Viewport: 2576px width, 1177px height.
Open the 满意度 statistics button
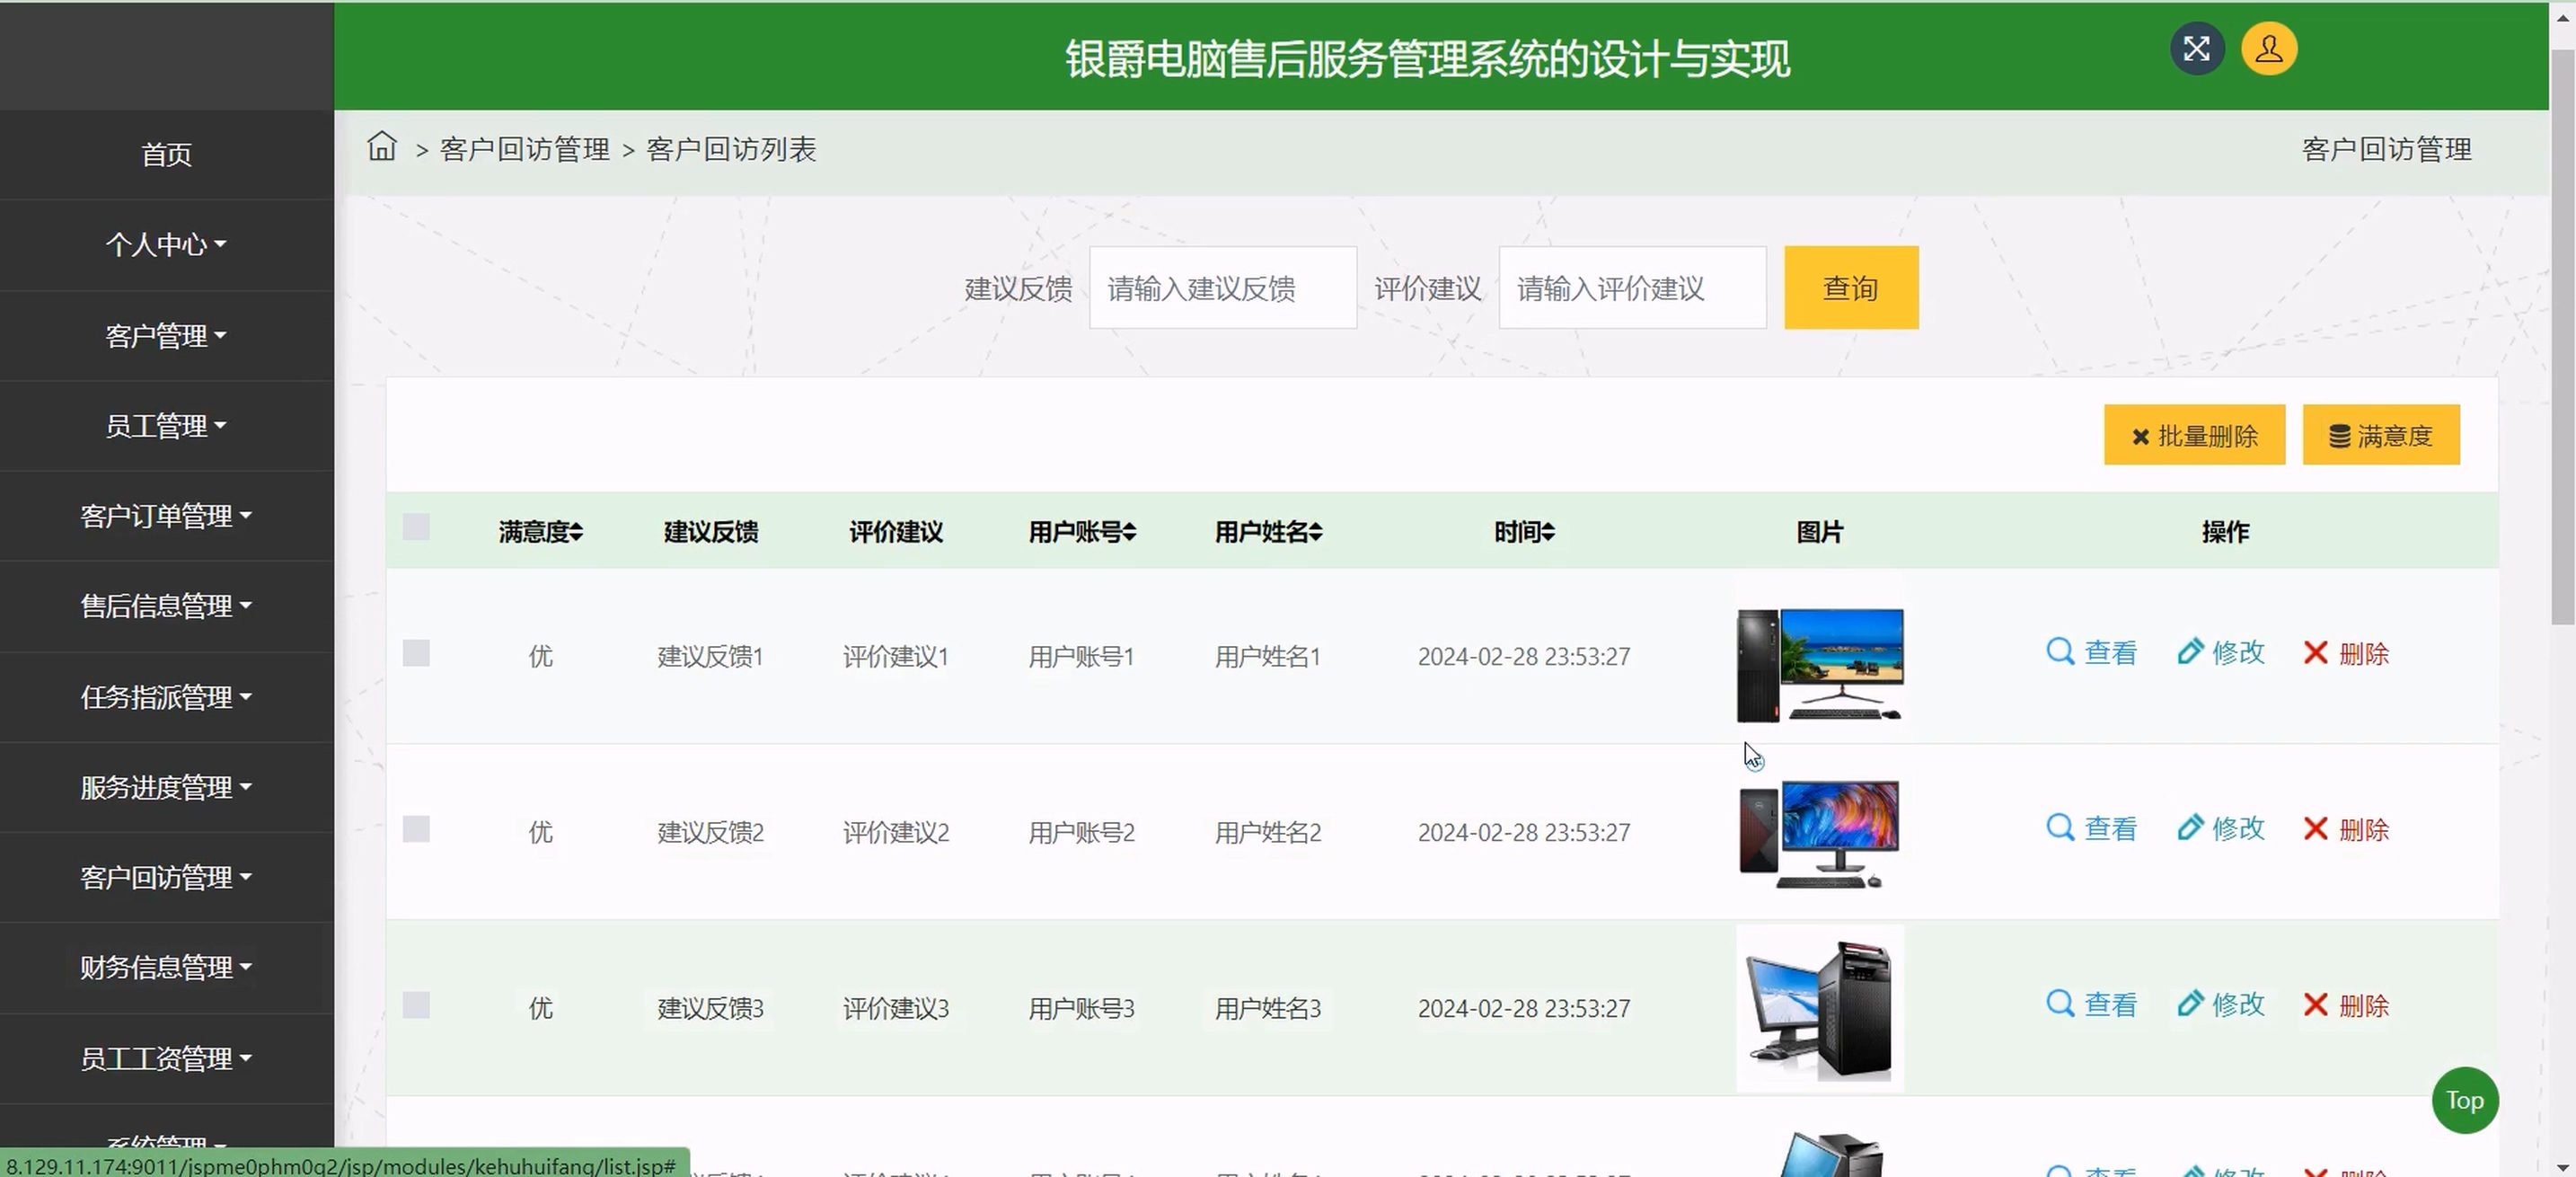click(x=2381, y=435)
